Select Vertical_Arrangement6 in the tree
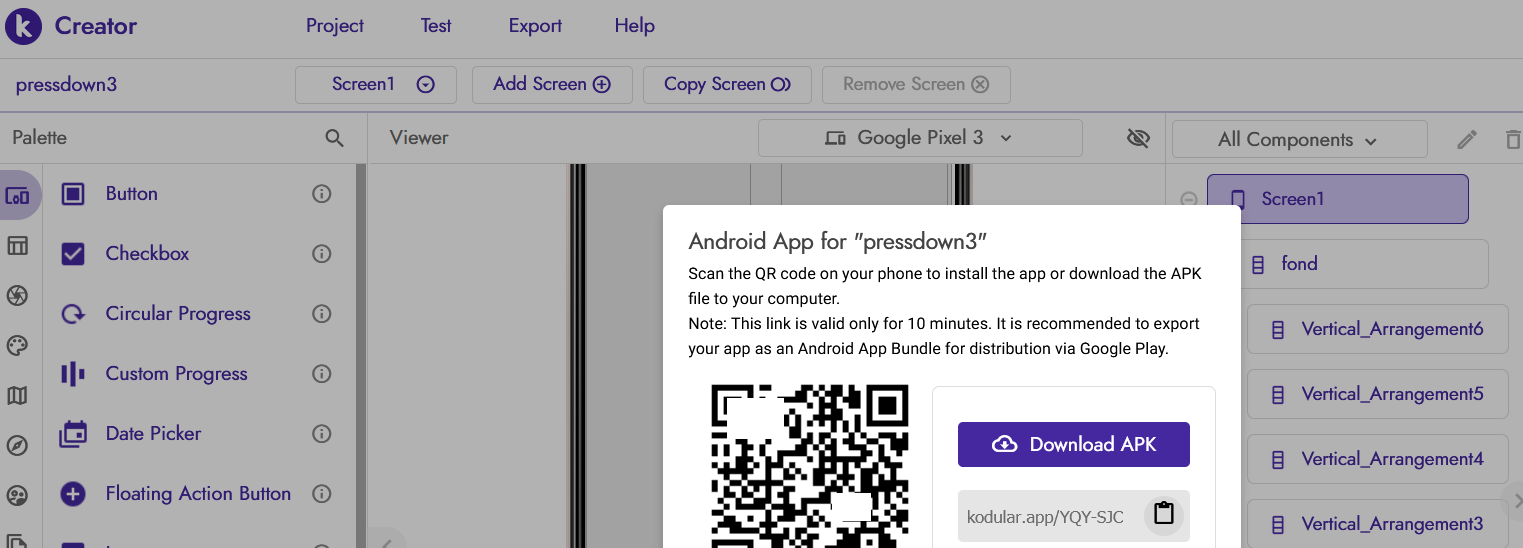This screenshot has width=1523, height=548. point(1377,329)
